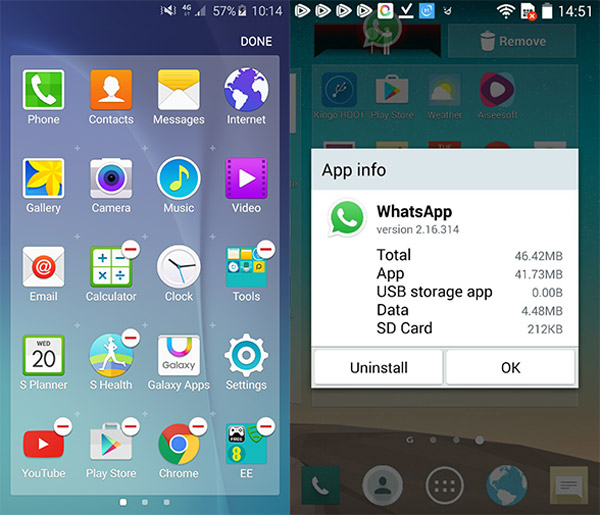Tap OK in App info dialog
Screen dimensions: 600x515
click(510, 367)
